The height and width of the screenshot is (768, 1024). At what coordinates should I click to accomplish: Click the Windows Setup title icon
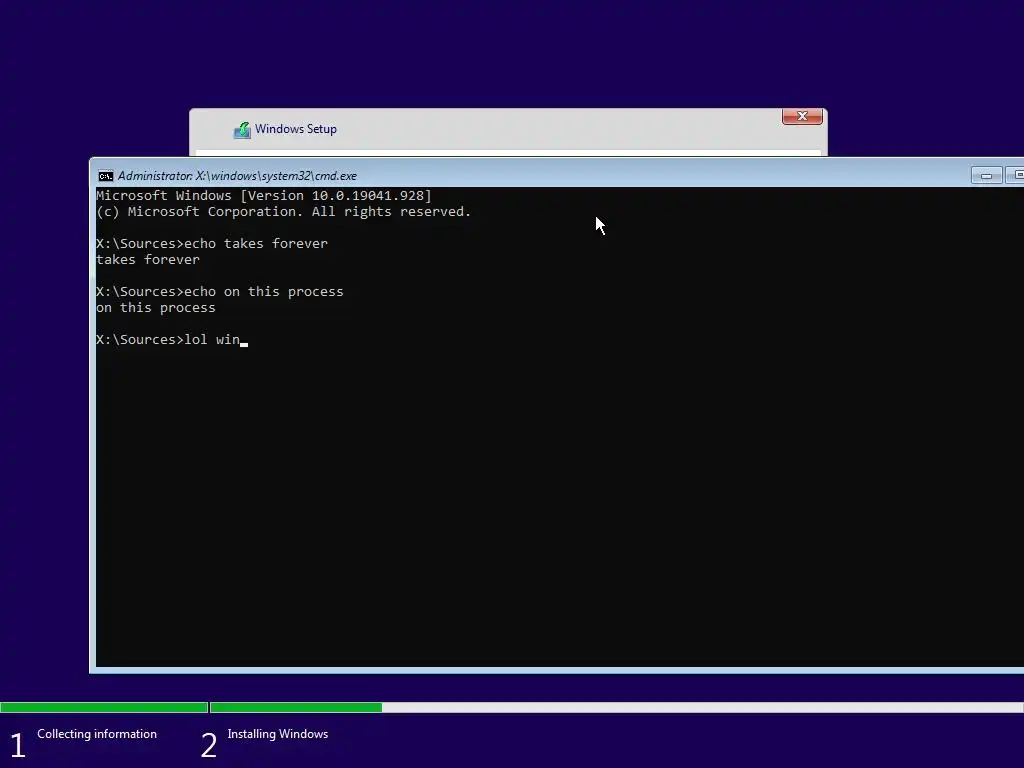click(242, 130)
